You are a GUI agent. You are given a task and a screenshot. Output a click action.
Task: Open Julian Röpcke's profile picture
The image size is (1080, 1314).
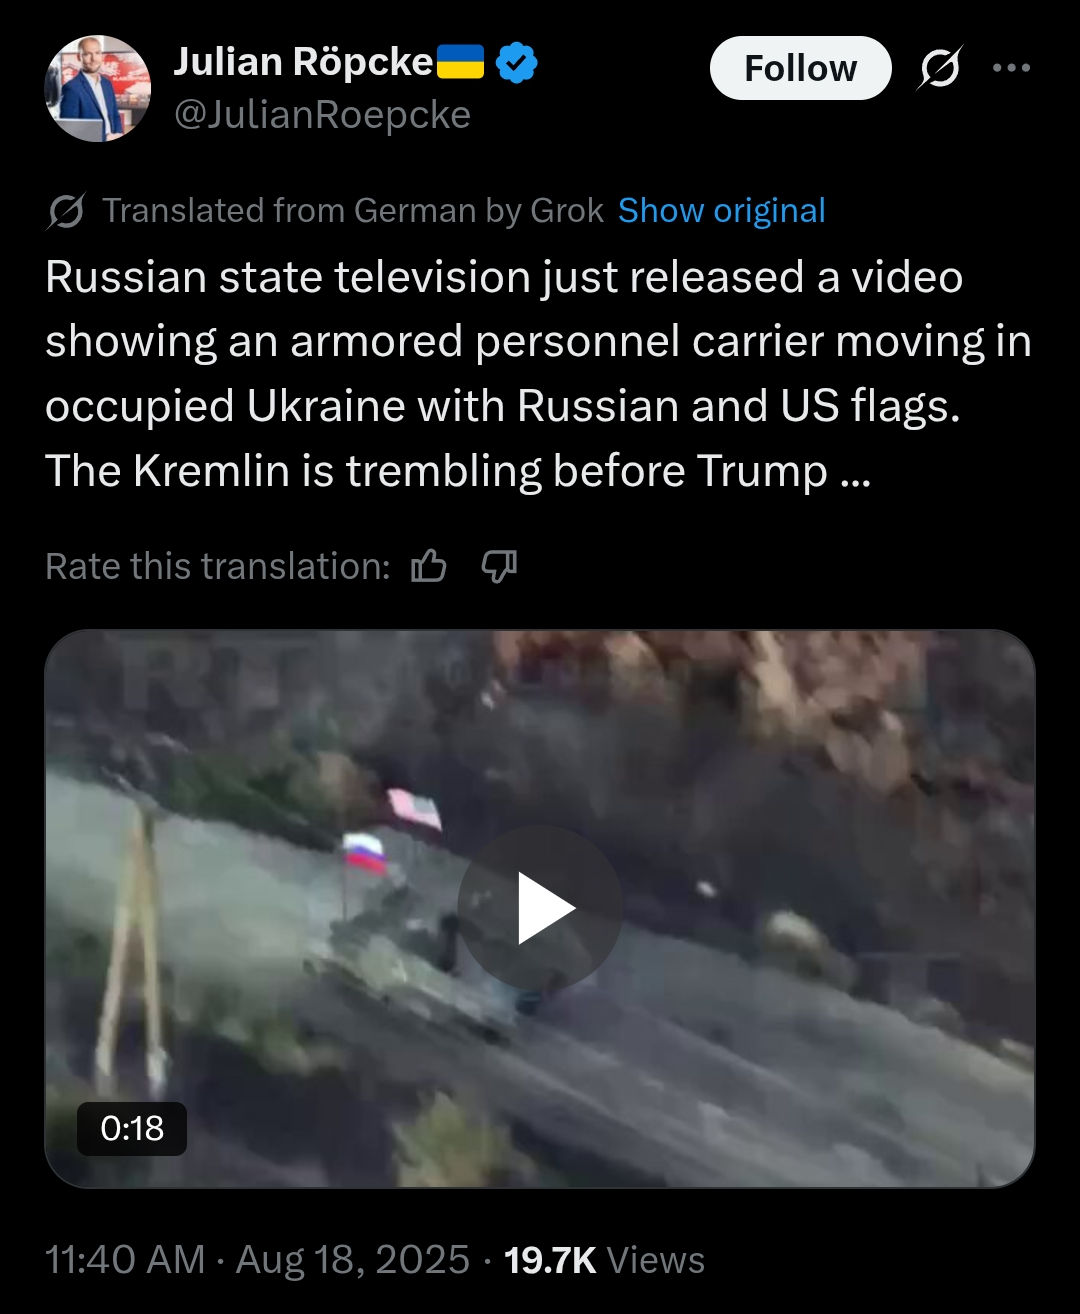97,89
